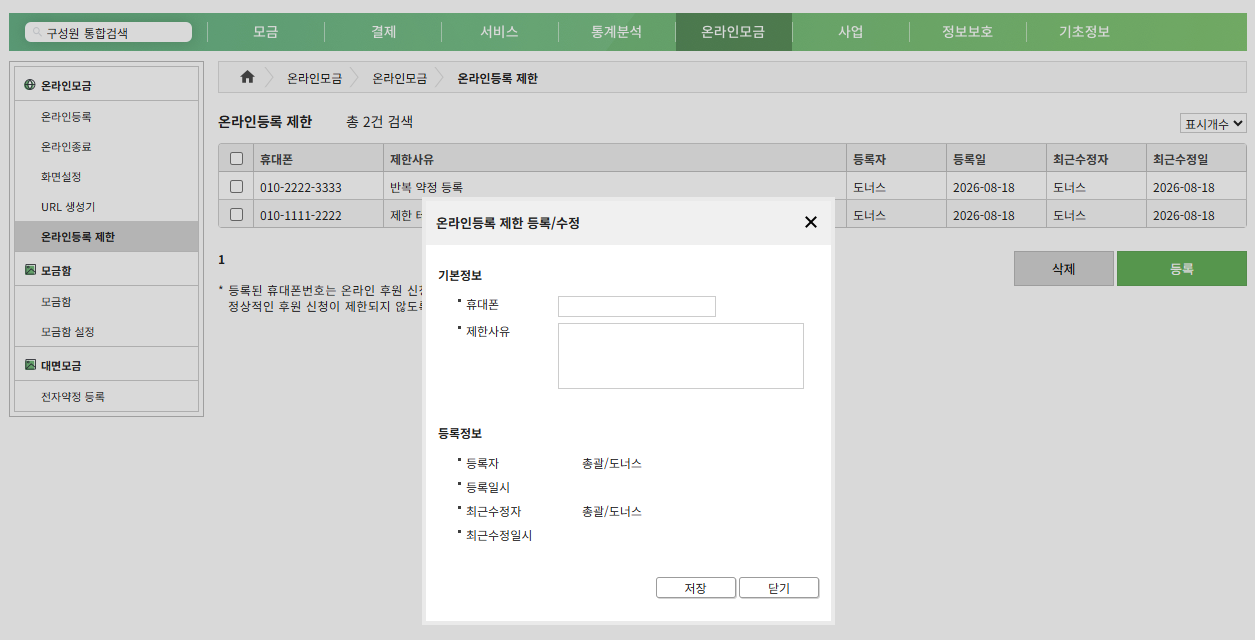Screen dimensions: 1255x640
Task: Click the 온라인등록 제한 breadcrumb item
Action: [497, 78]
